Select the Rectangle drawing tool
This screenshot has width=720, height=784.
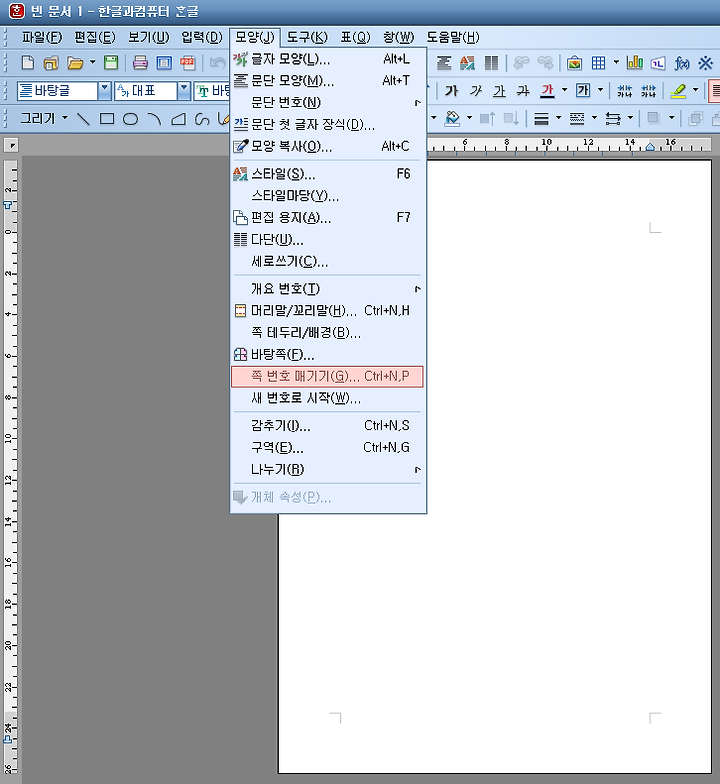[106, 119]
